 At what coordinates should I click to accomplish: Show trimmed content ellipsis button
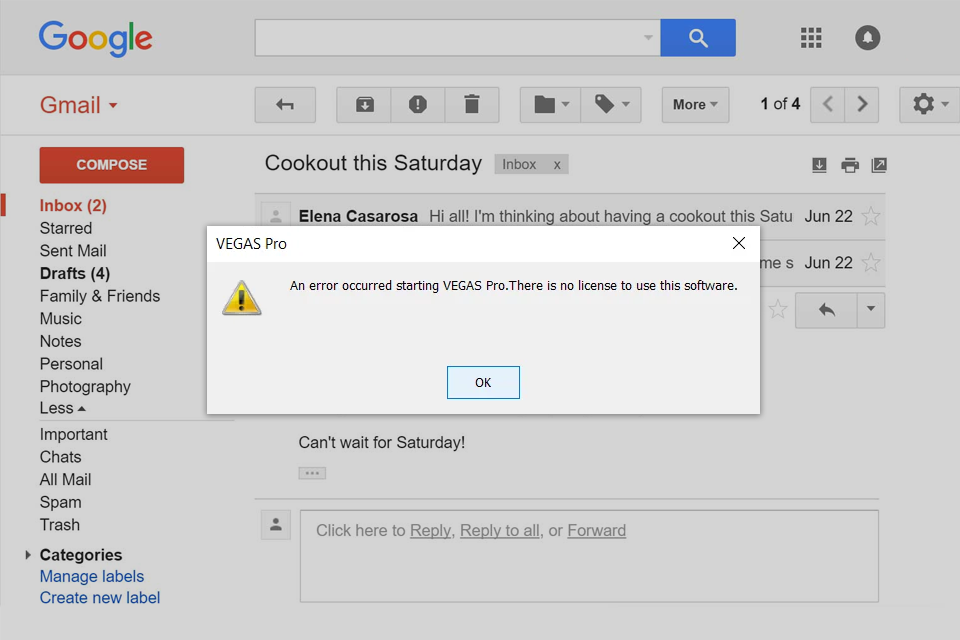[x=312, y=473]
